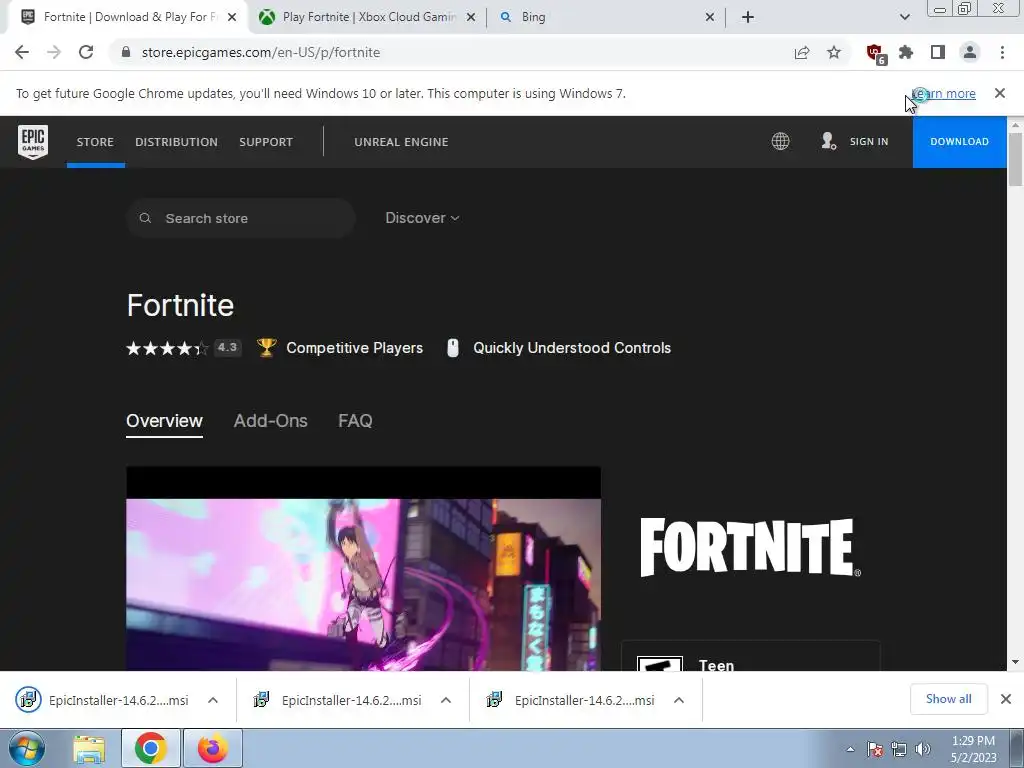Click the browser back arrow
The height and width of the screenshot is (768, 1024).
22,52
